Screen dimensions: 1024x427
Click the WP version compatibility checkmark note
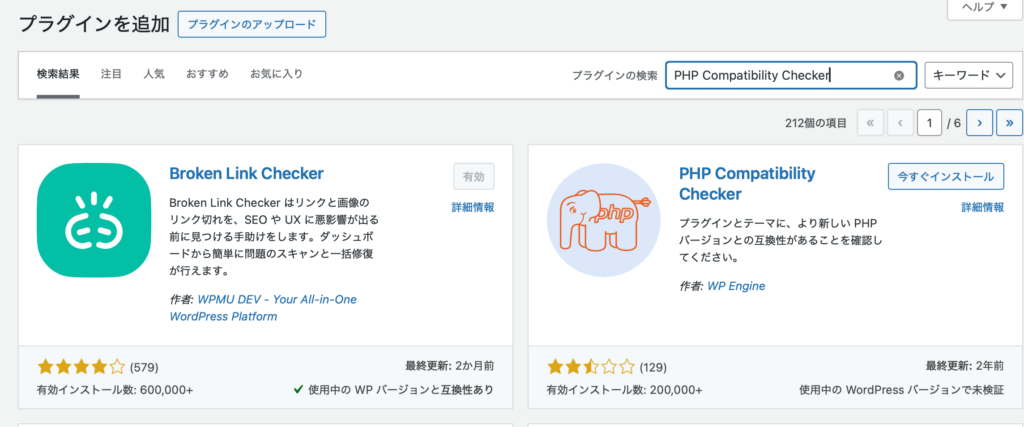[394, 390]
